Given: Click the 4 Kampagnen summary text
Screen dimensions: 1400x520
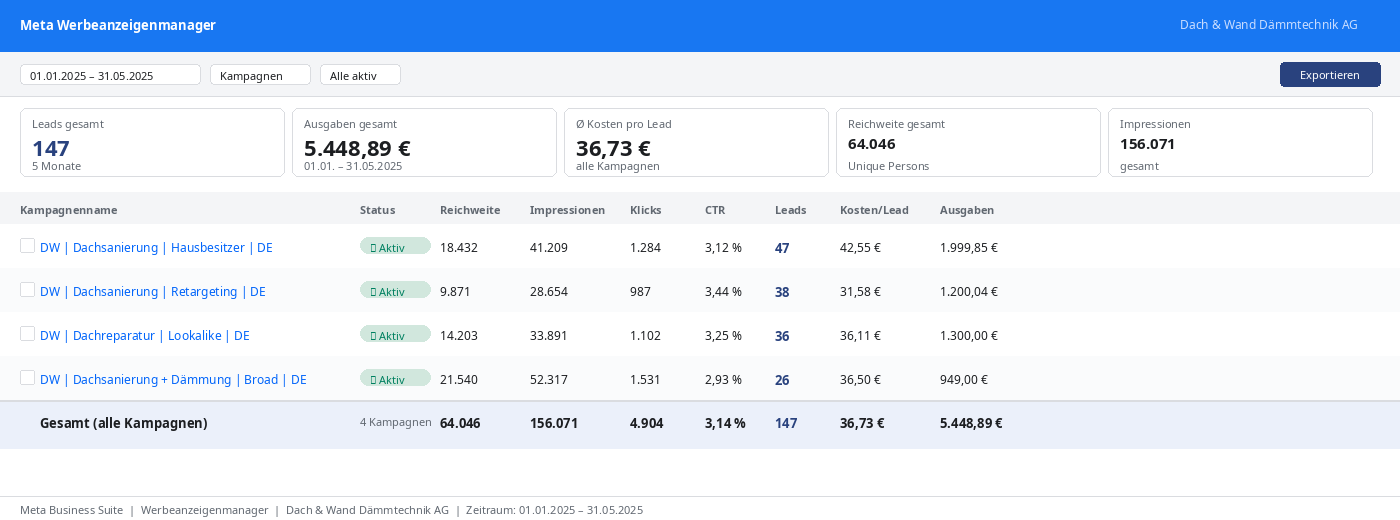Looking at the screenshot, I should tap(396, 422).
